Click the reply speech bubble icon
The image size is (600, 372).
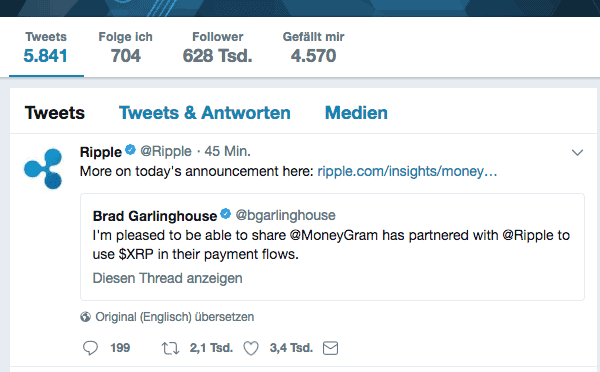coord(90,348)
